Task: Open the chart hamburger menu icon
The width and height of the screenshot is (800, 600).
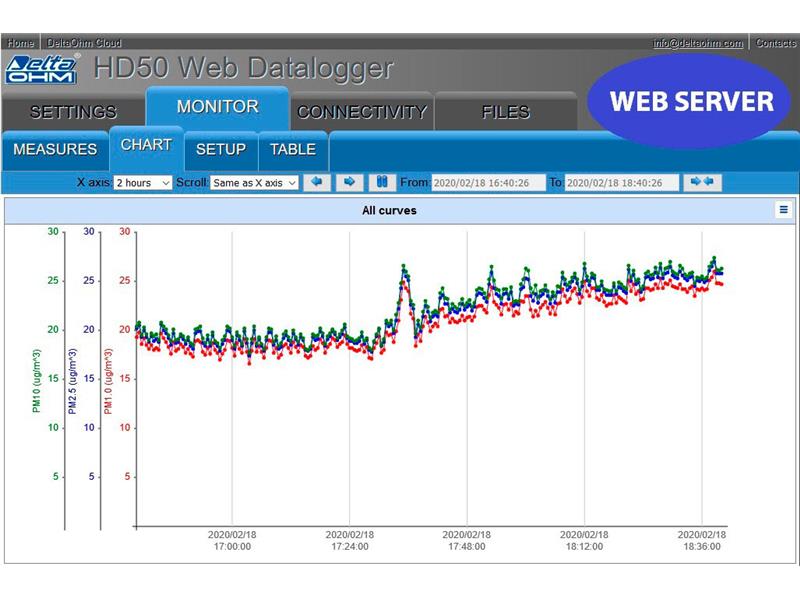Action: (784, 210)
